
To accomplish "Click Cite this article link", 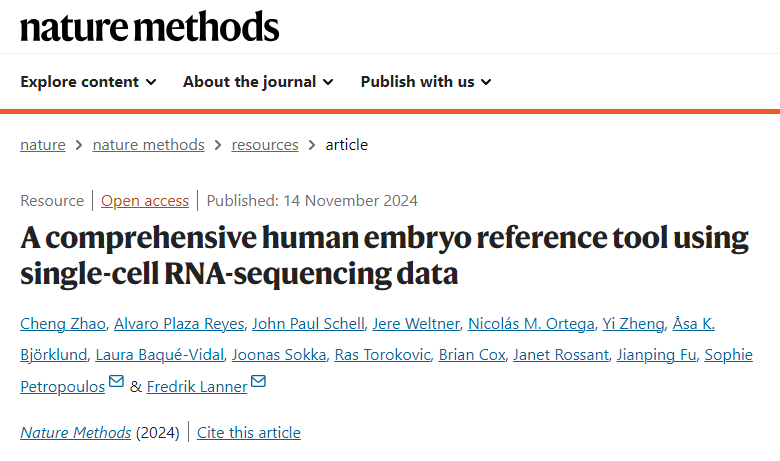I will click(x=249, y=433).
